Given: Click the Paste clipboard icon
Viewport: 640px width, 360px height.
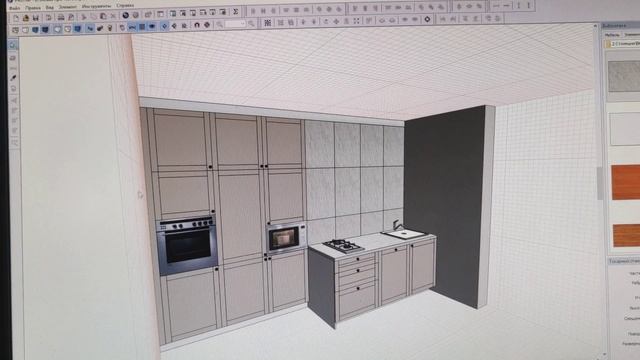Looking at the screenshot, I should 103,16.
